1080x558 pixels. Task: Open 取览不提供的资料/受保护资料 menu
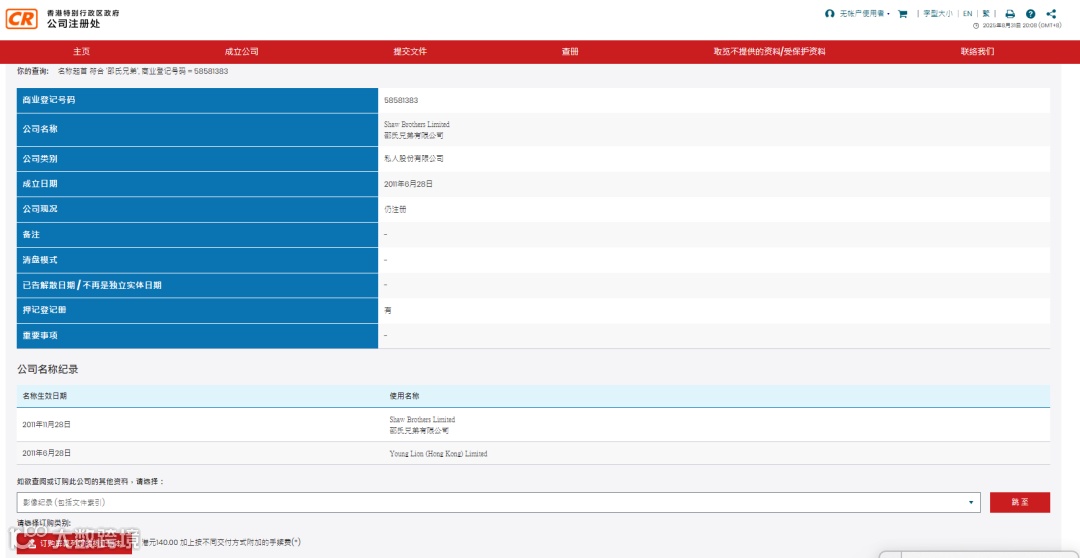pyautogui.click(x=769, y=52)
